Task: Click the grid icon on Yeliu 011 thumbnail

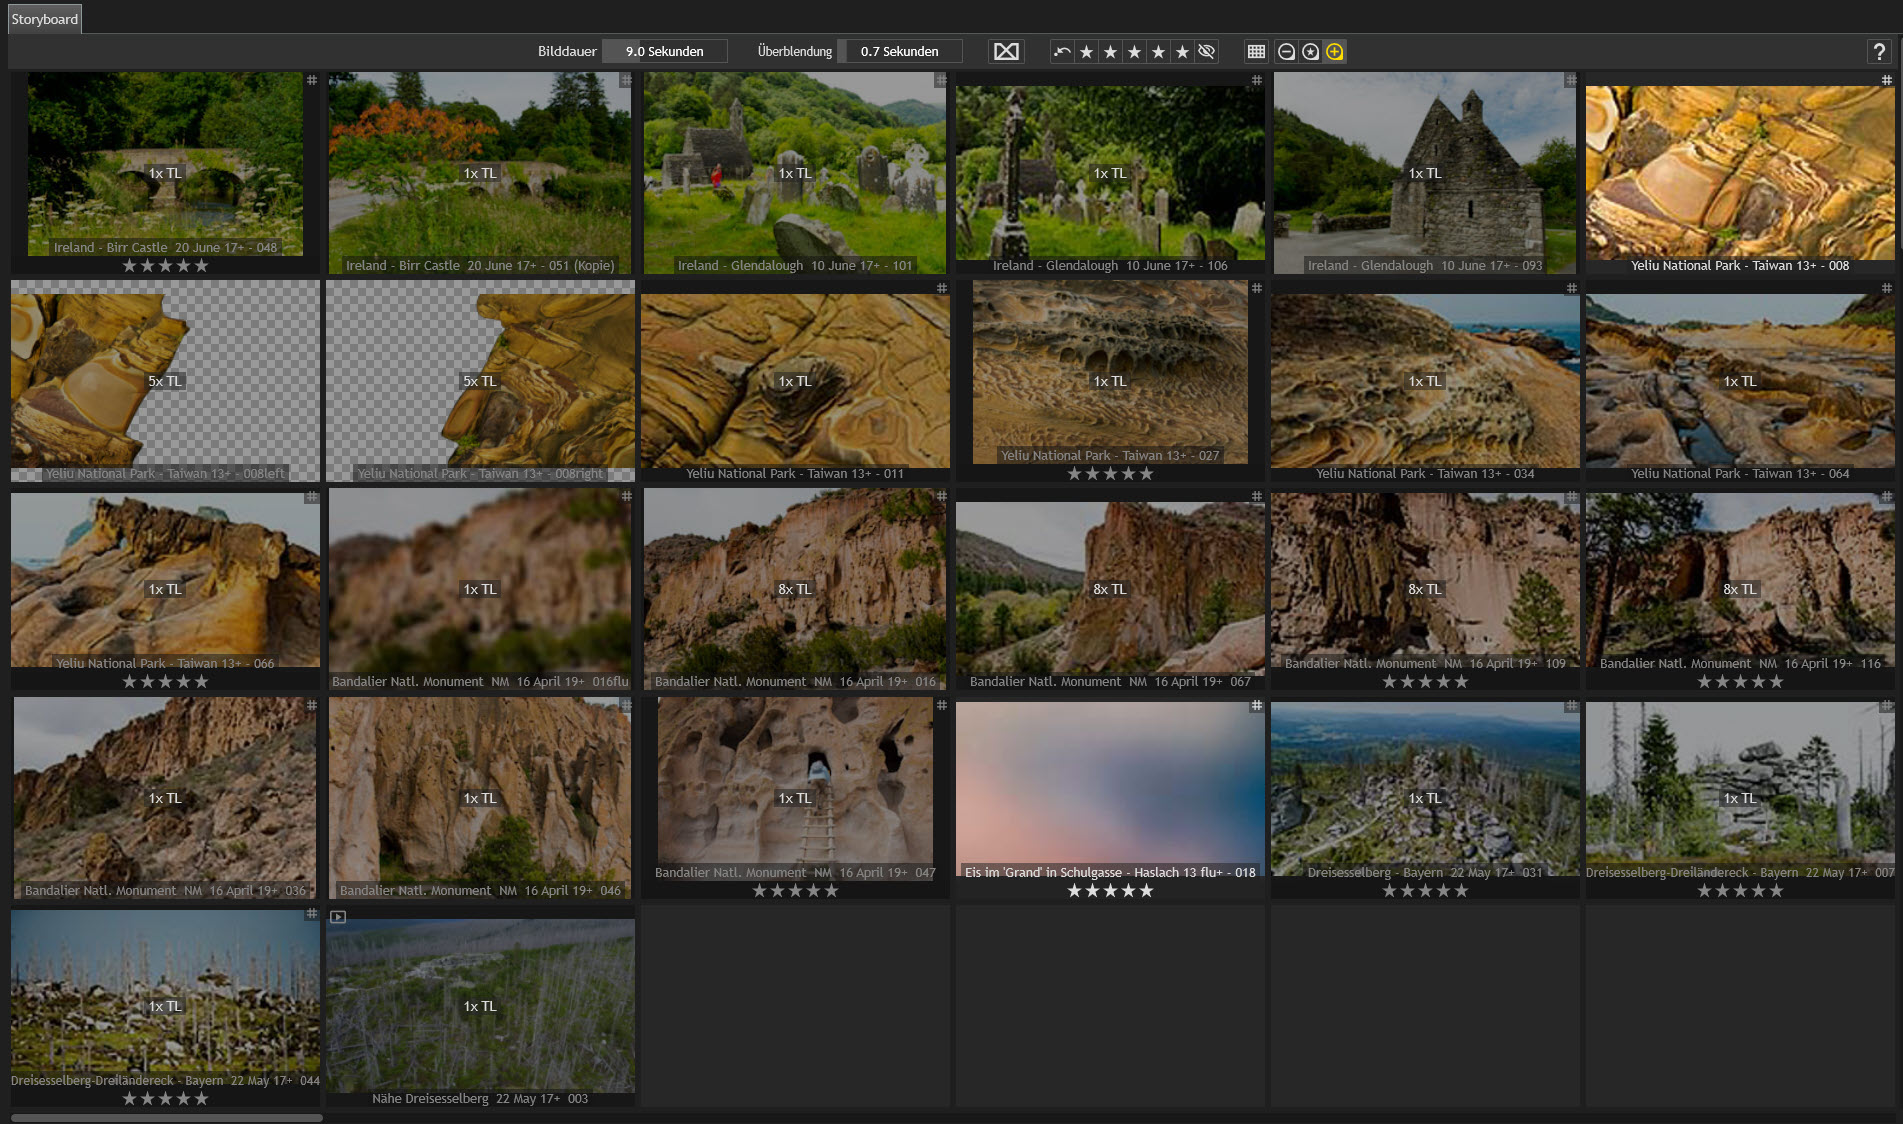Action: tap(941, 288)
